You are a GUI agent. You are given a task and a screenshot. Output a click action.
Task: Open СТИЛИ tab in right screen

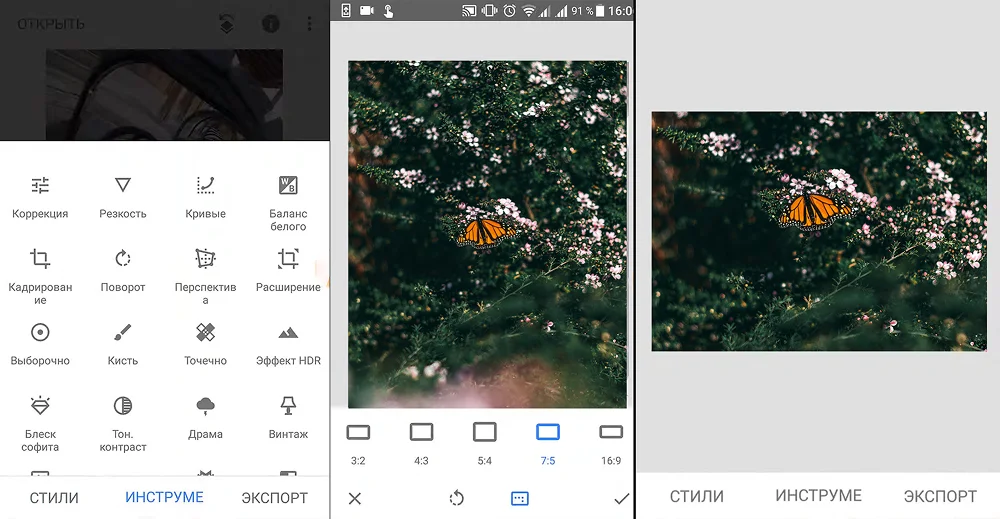tap(696, 496)
